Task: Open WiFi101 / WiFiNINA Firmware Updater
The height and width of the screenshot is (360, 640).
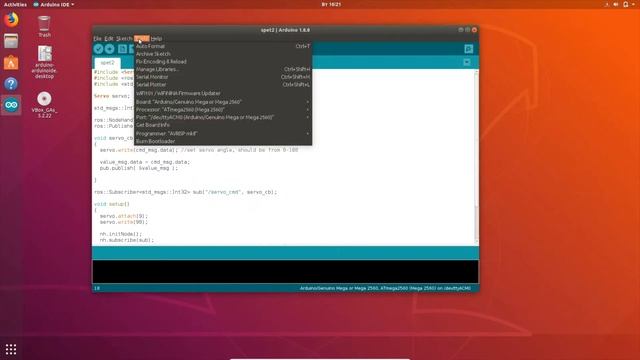Action: click(223, 93)
